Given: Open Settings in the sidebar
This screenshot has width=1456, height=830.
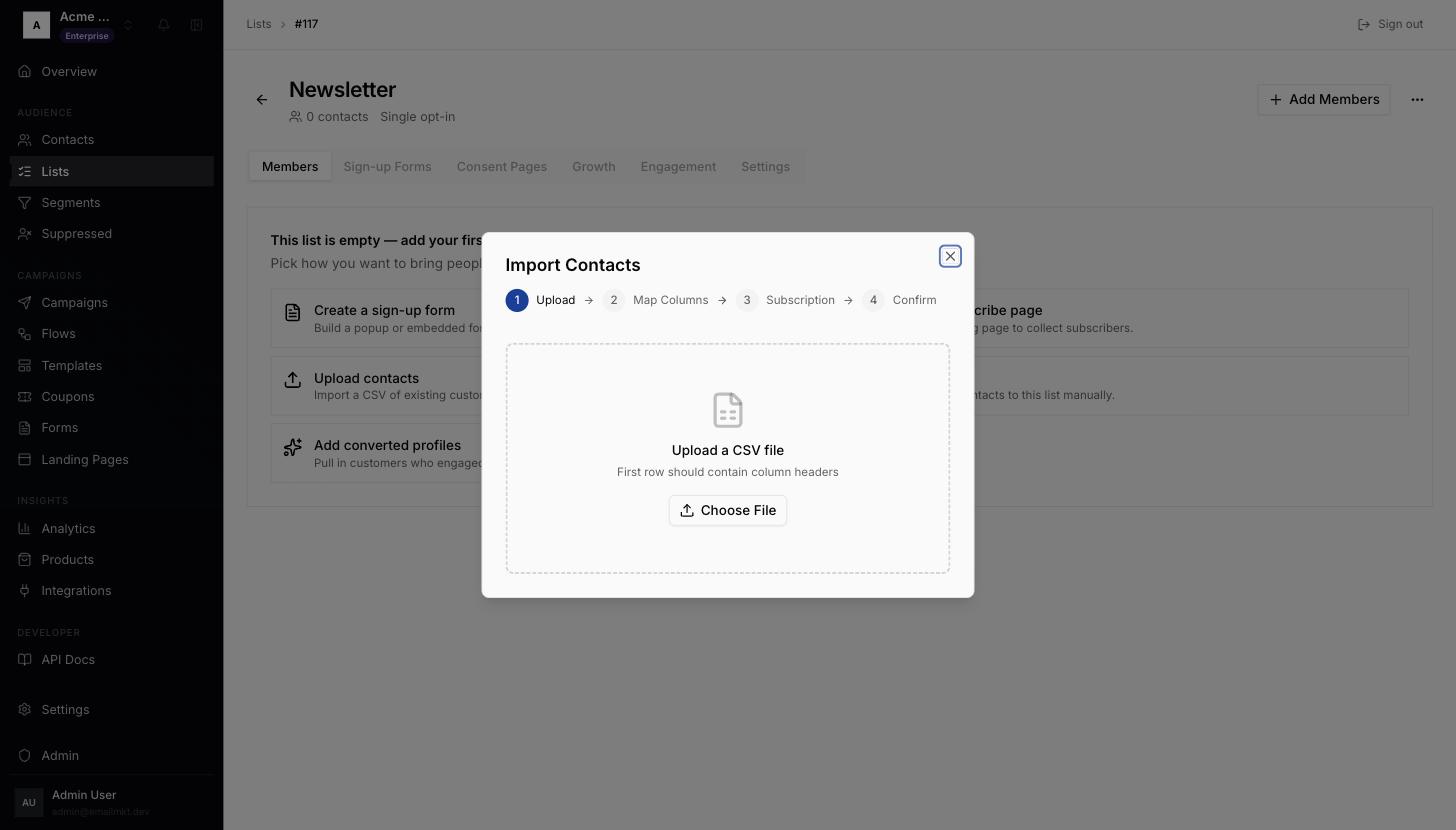Looking at the screenshot, I should click(x=112, y=709).
